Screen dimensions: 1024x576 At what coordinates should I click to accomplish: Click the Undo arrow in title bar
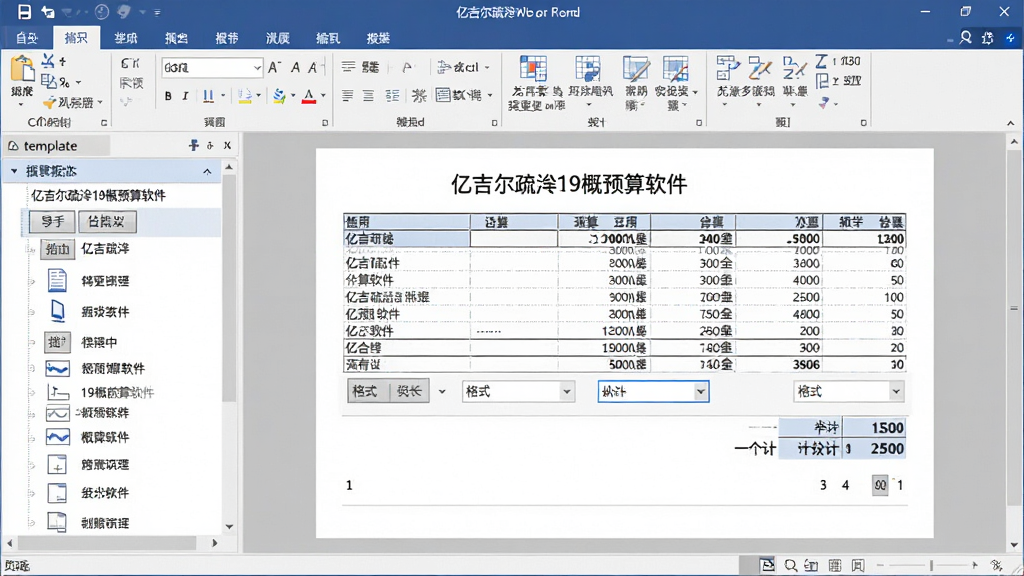click(48, 12)
